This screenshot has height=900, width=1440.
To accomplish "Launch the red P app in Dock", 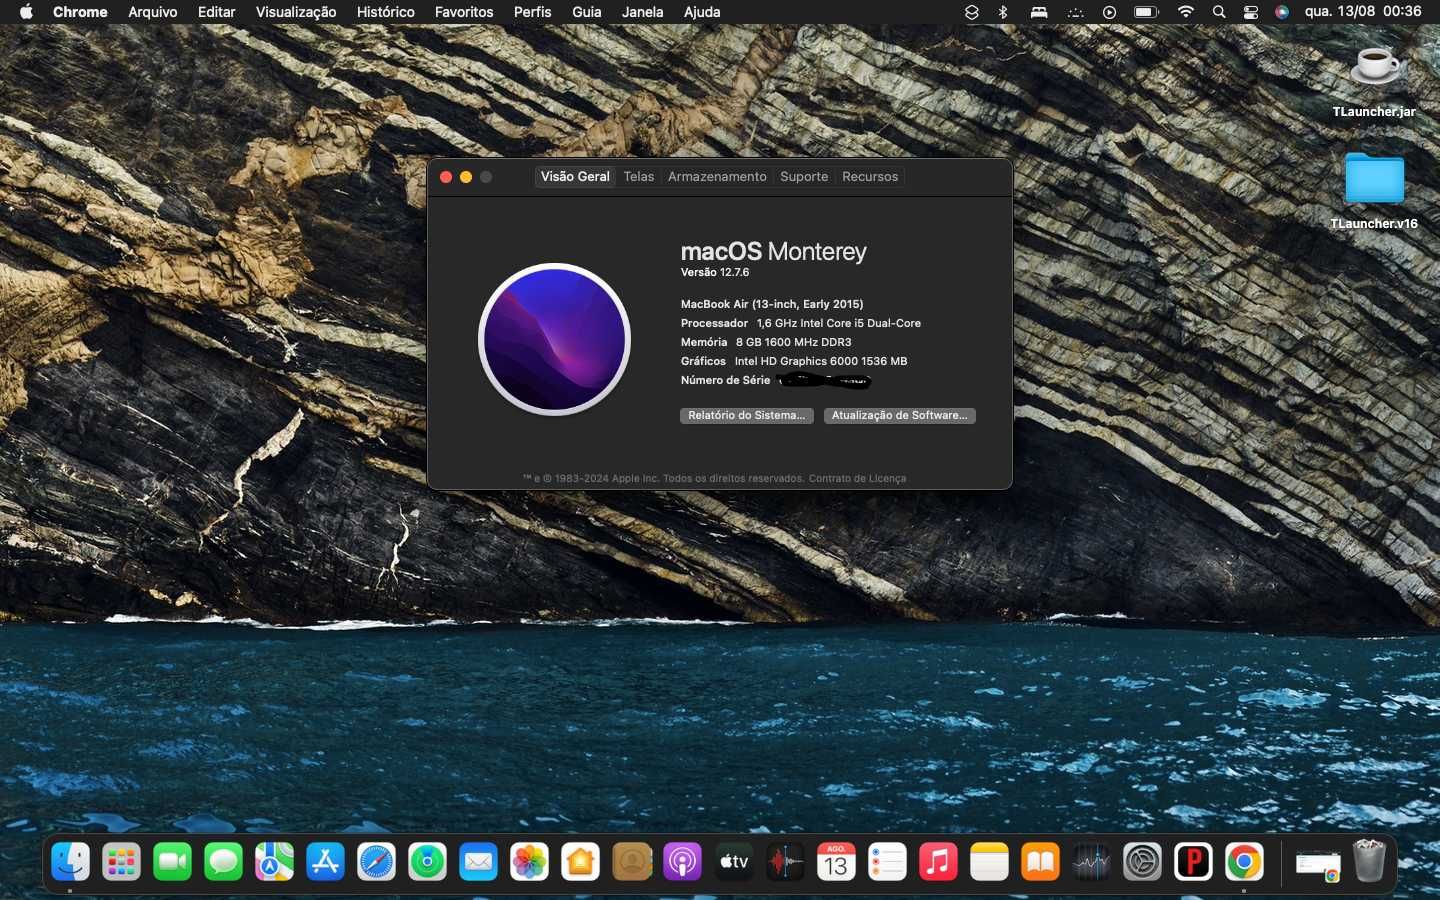I will (1193, 862).
